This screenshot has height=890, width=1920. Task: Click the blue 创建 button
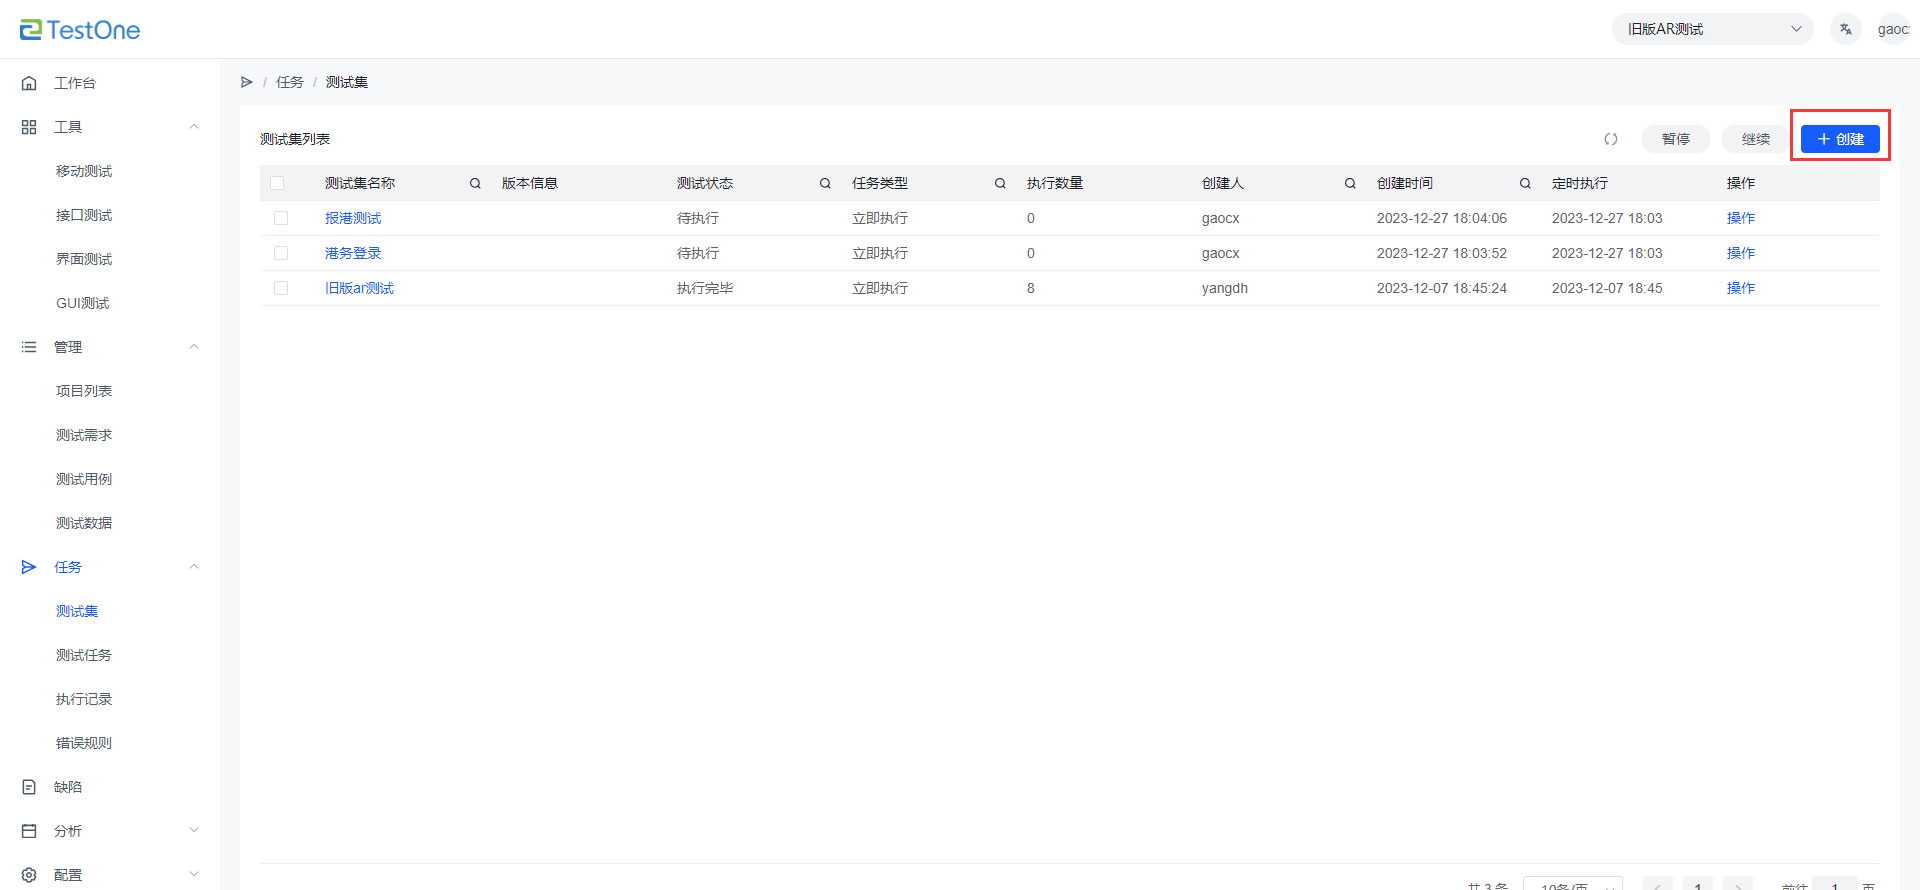click(1840, 139)
